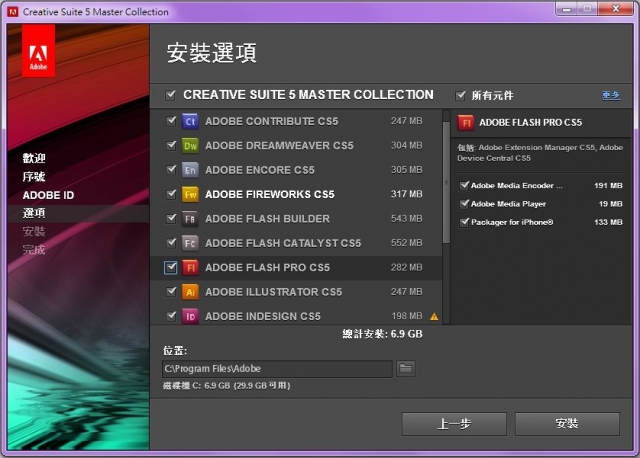Click the 安裝 install button

point(567,424)
